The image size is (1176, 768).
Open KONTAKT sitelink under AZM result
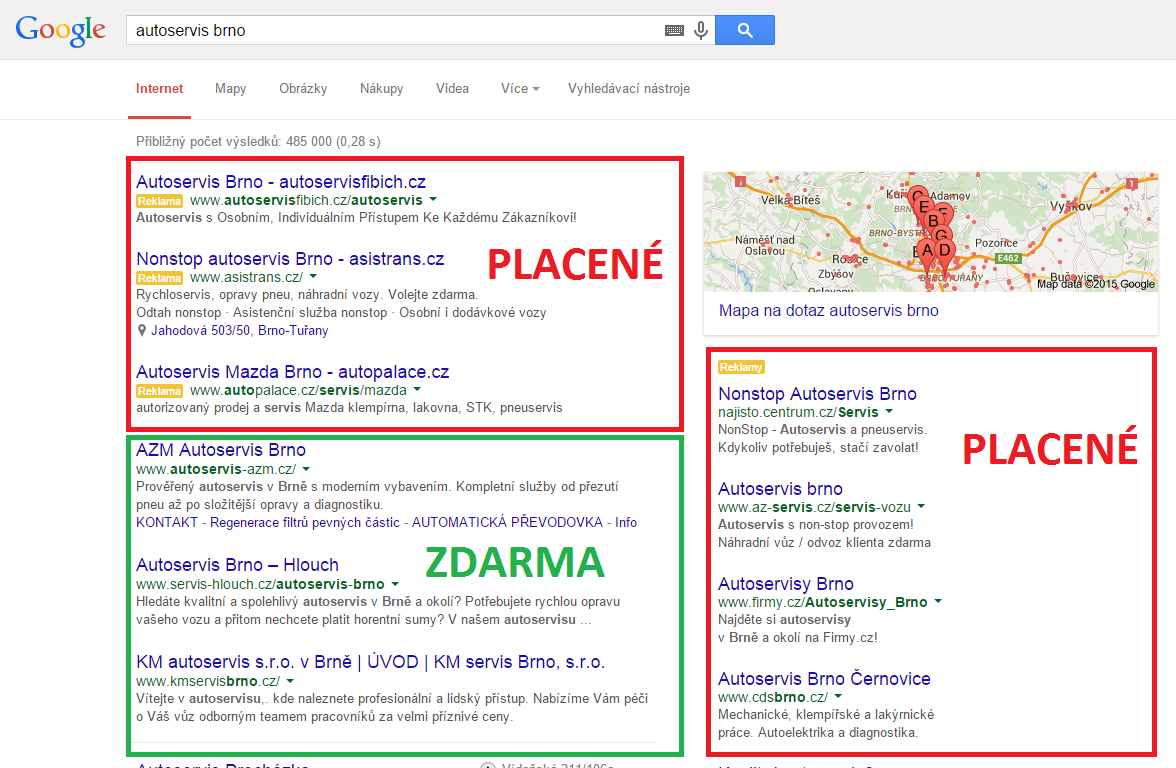click(x=166, y=522)
